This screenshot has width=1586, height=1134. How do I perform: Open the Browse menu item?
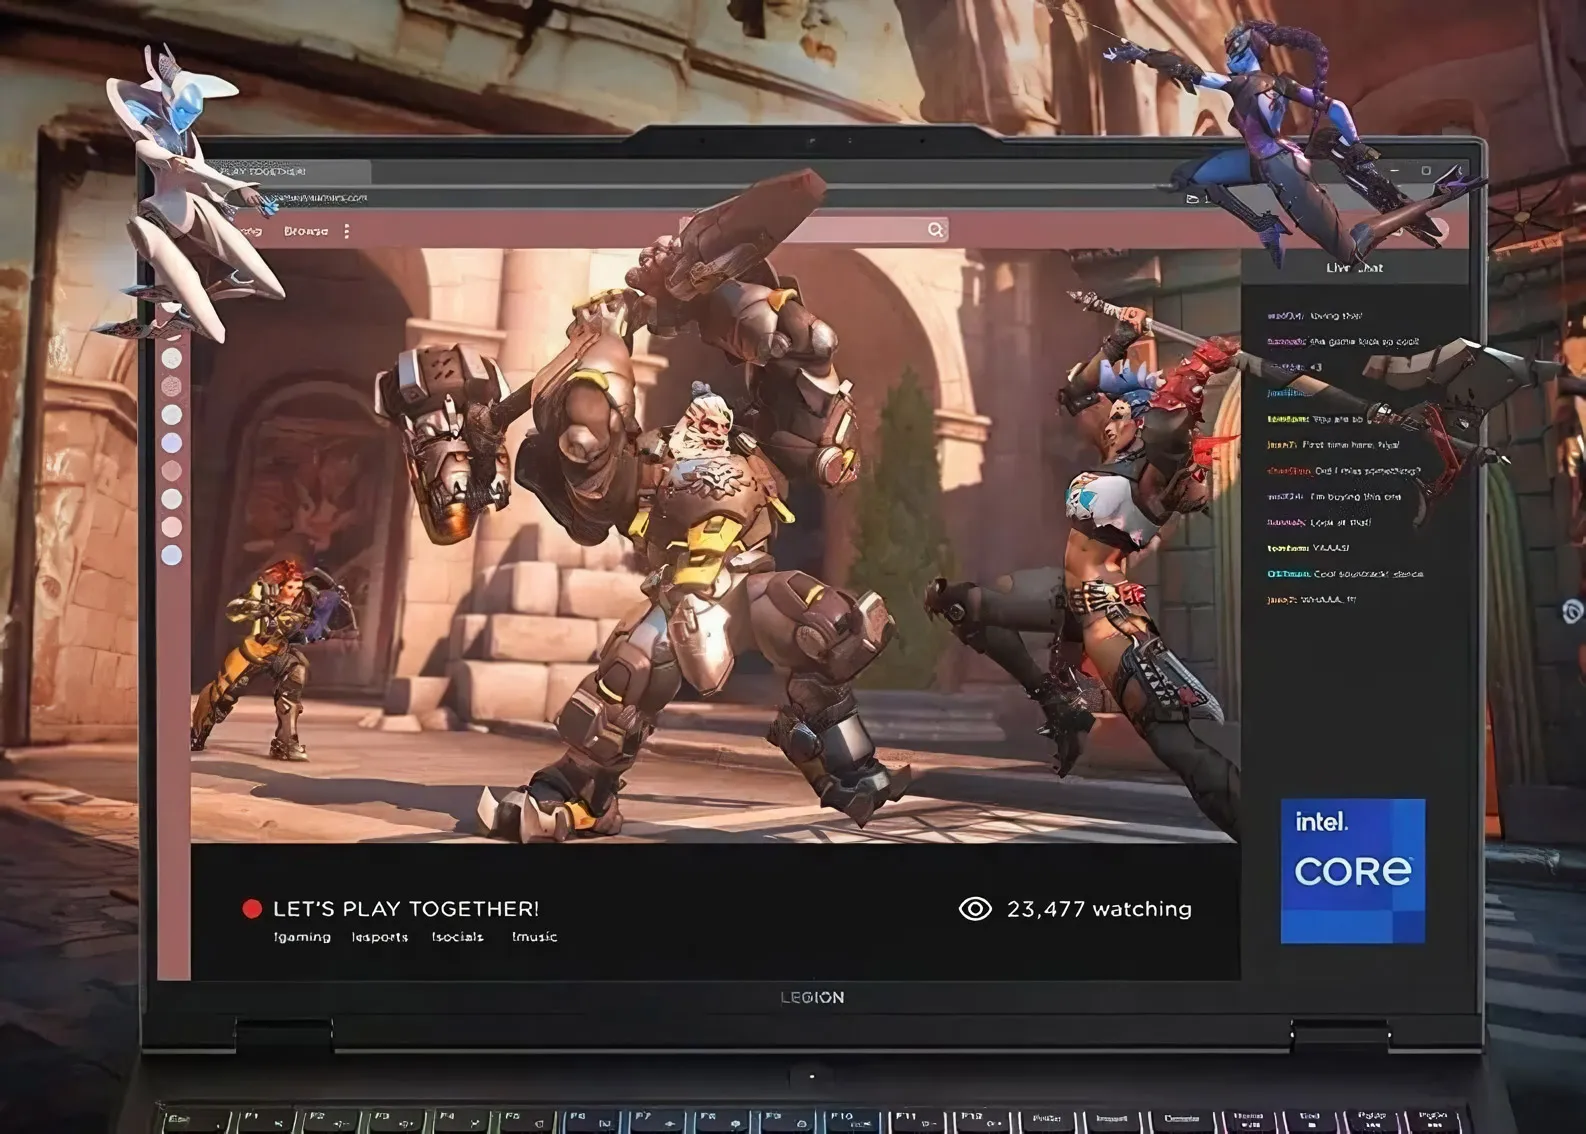306,231
